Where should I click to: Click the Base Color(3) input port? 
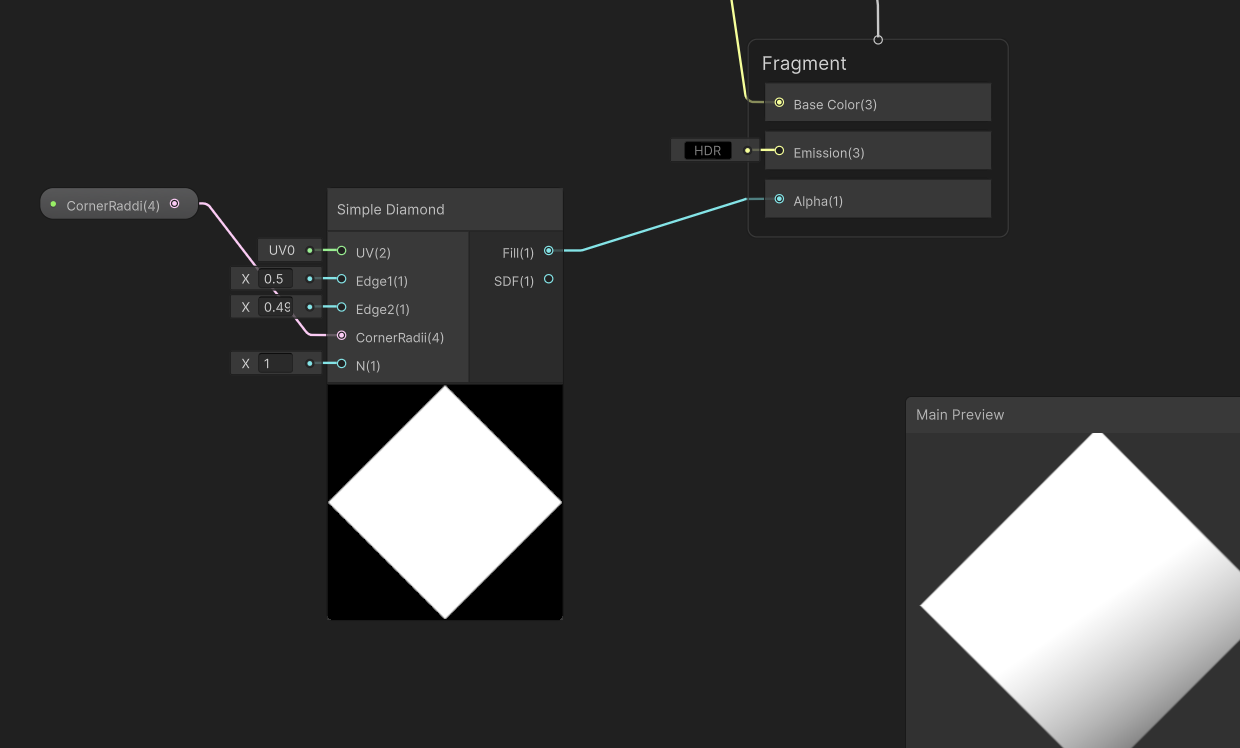779,103
